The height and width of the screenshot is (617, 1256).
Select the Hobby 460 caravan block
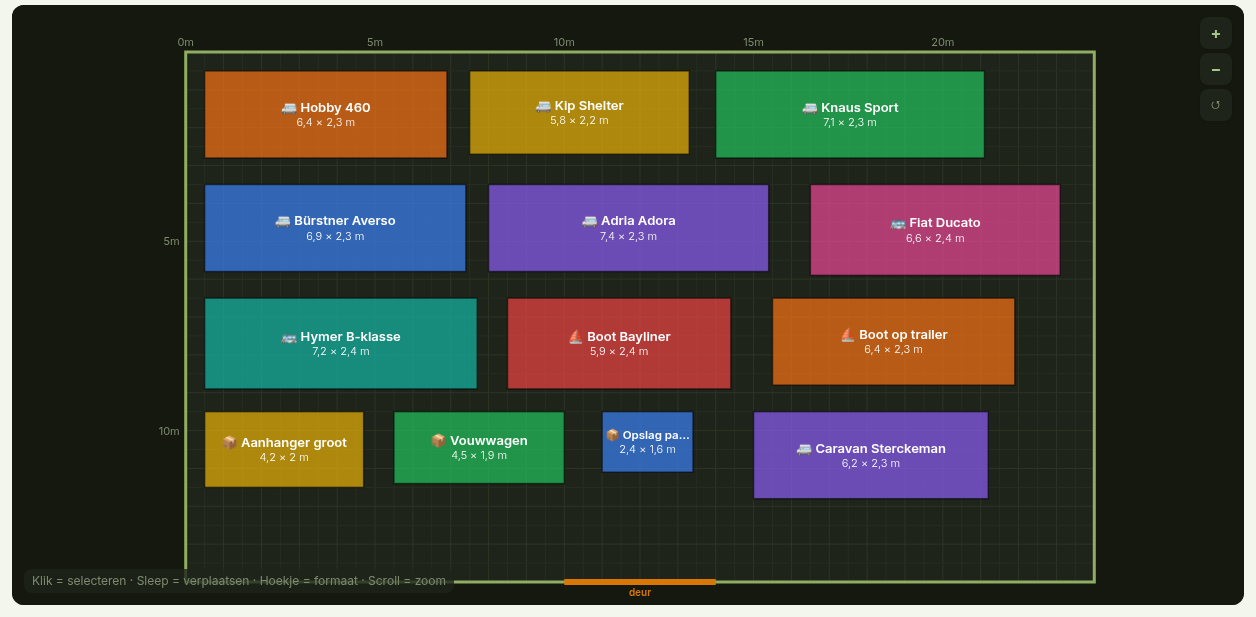click(326, 114)
